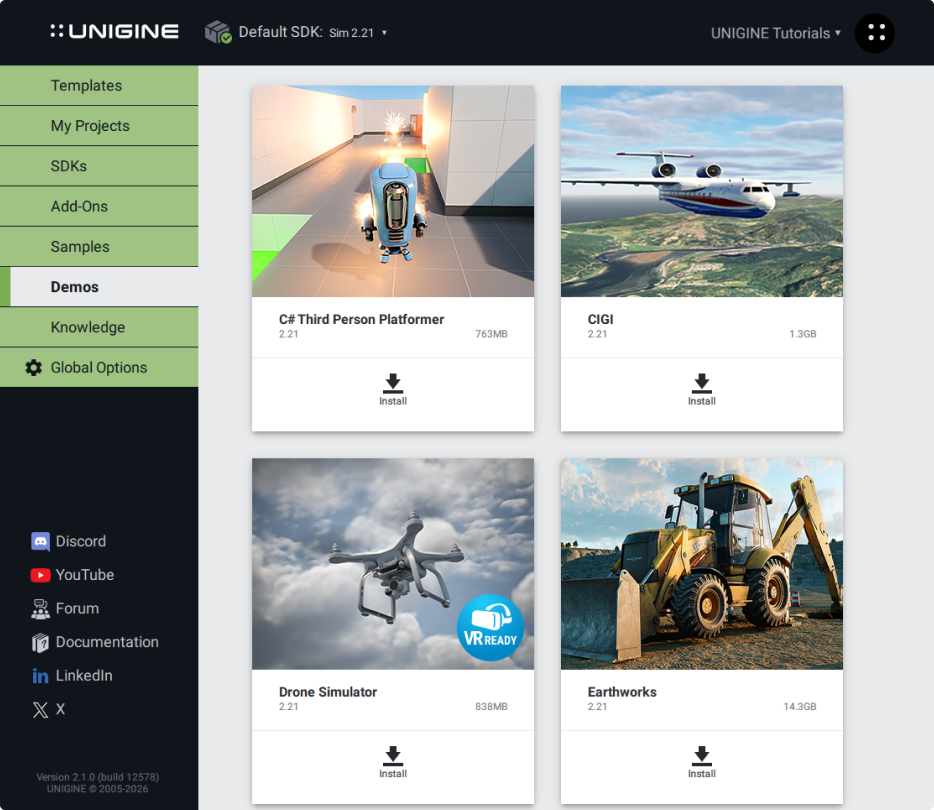Open the LinkedIn link

coord(84,675)
